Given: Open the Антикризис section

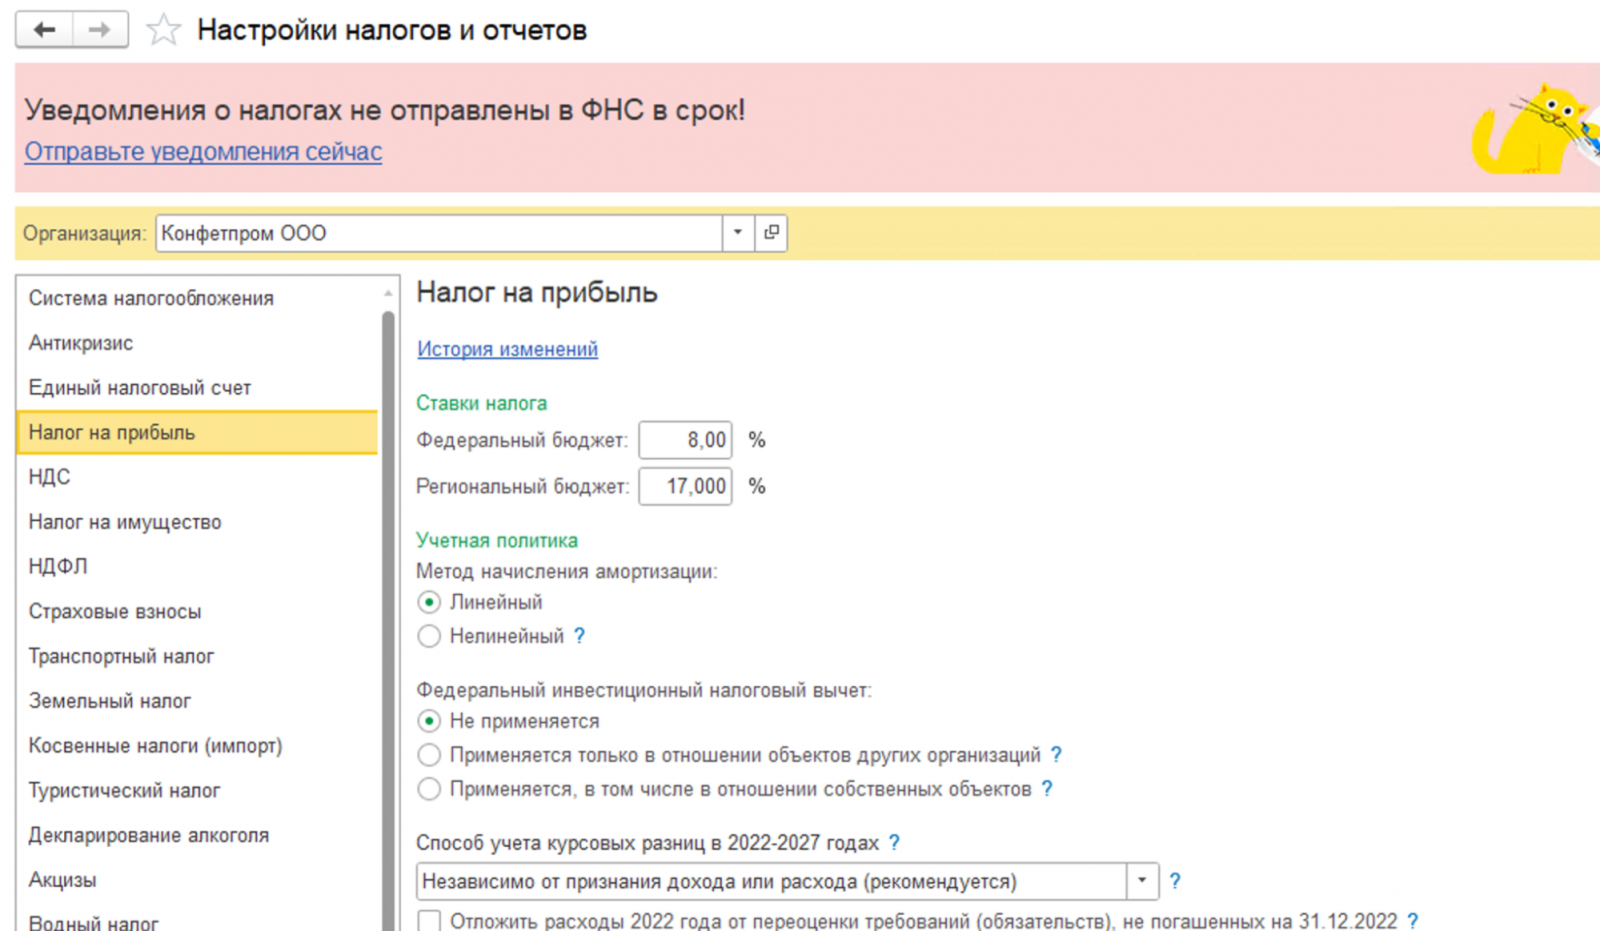Looking at the screenshot, I should point(197,343).
